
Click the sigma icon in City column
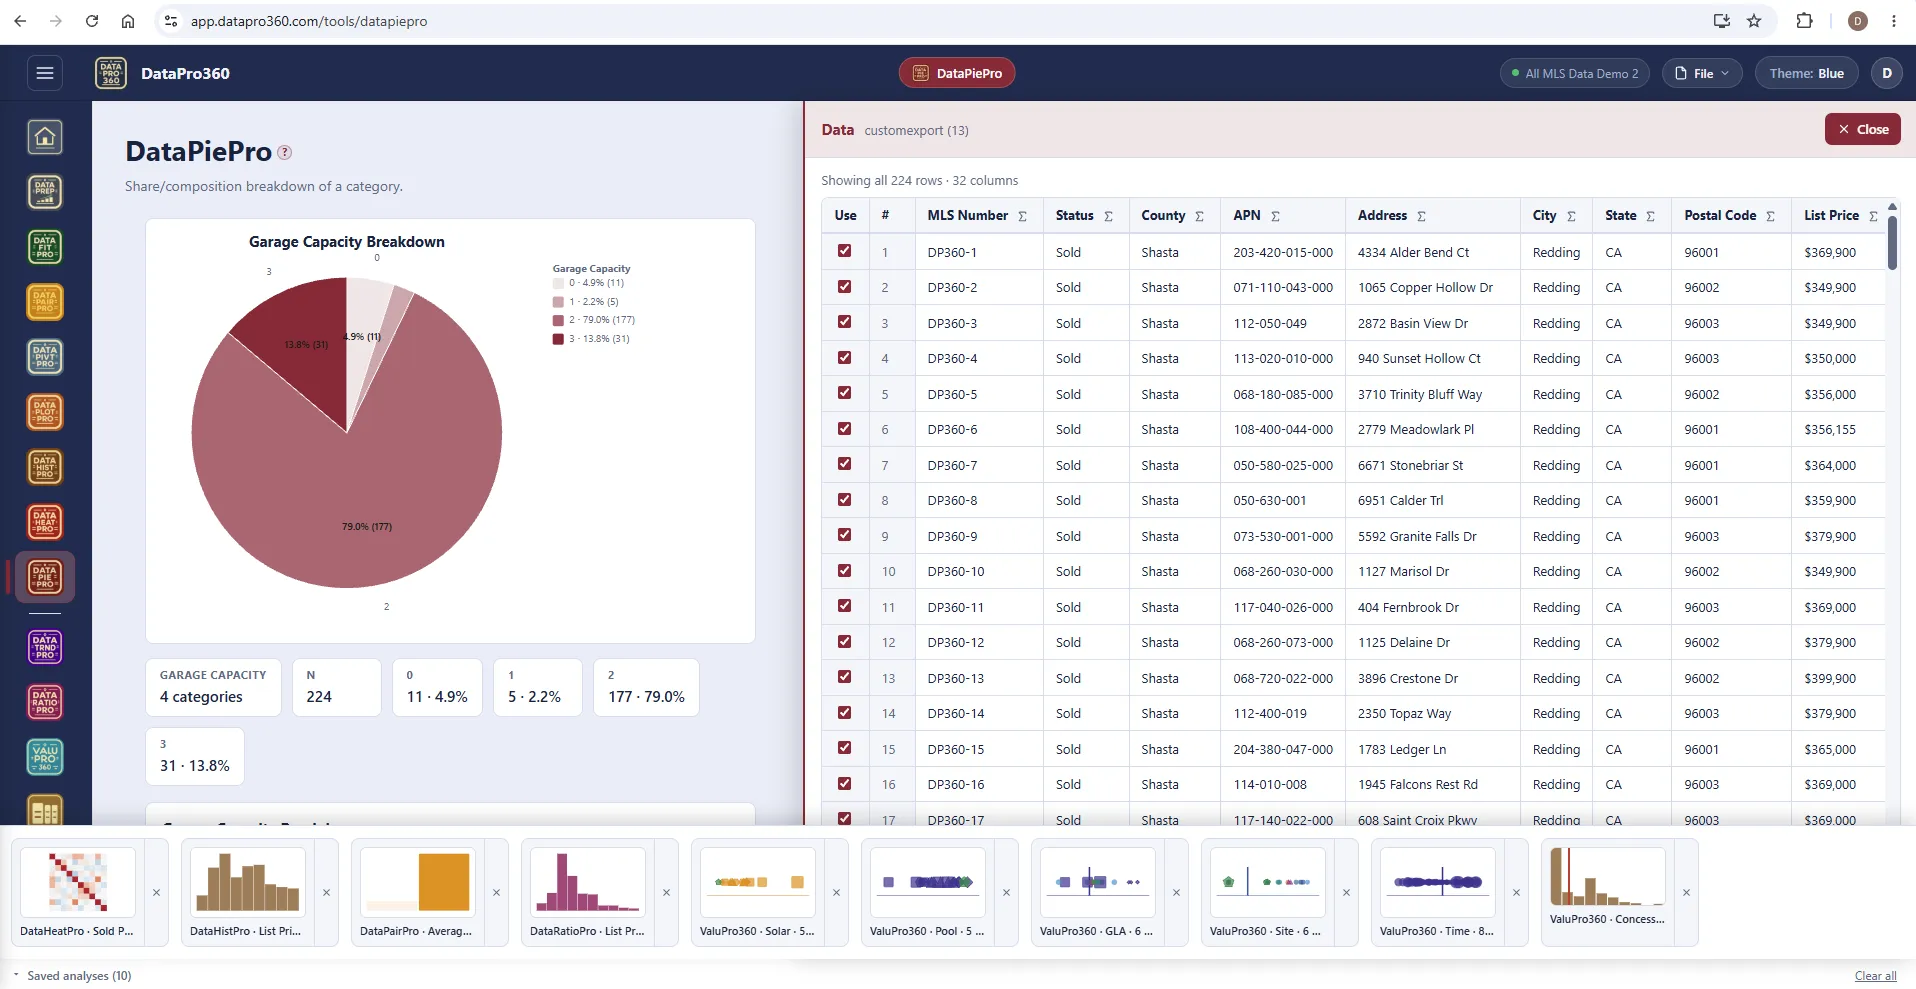[x=1571, y=216]
